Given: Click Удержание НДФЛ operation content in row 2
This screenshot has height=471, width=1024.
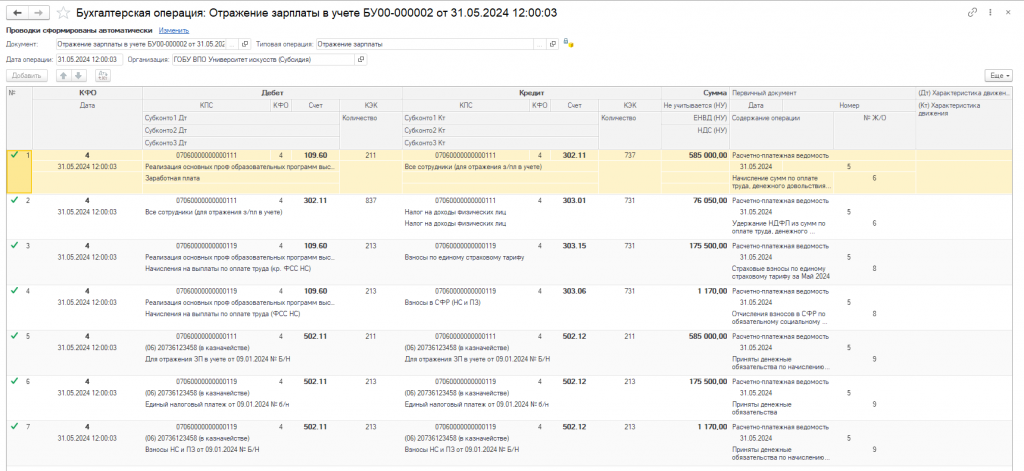Looking at the screenshot, I should pos(779,227).
